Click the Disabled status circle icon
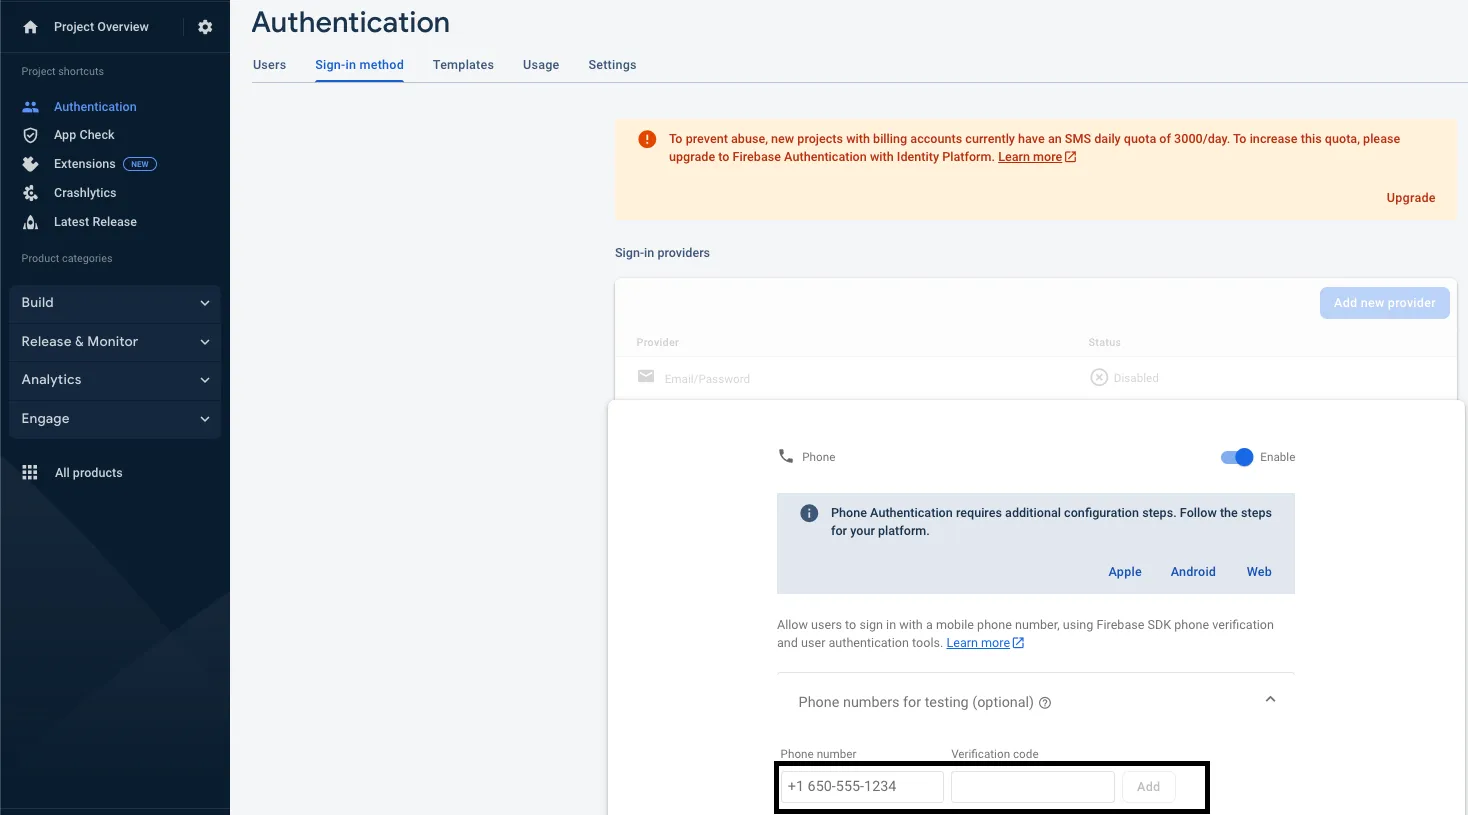Image resolution: width=1468 pixels, height=815 pixels. pyautogui.click(x=1099, y=377)
